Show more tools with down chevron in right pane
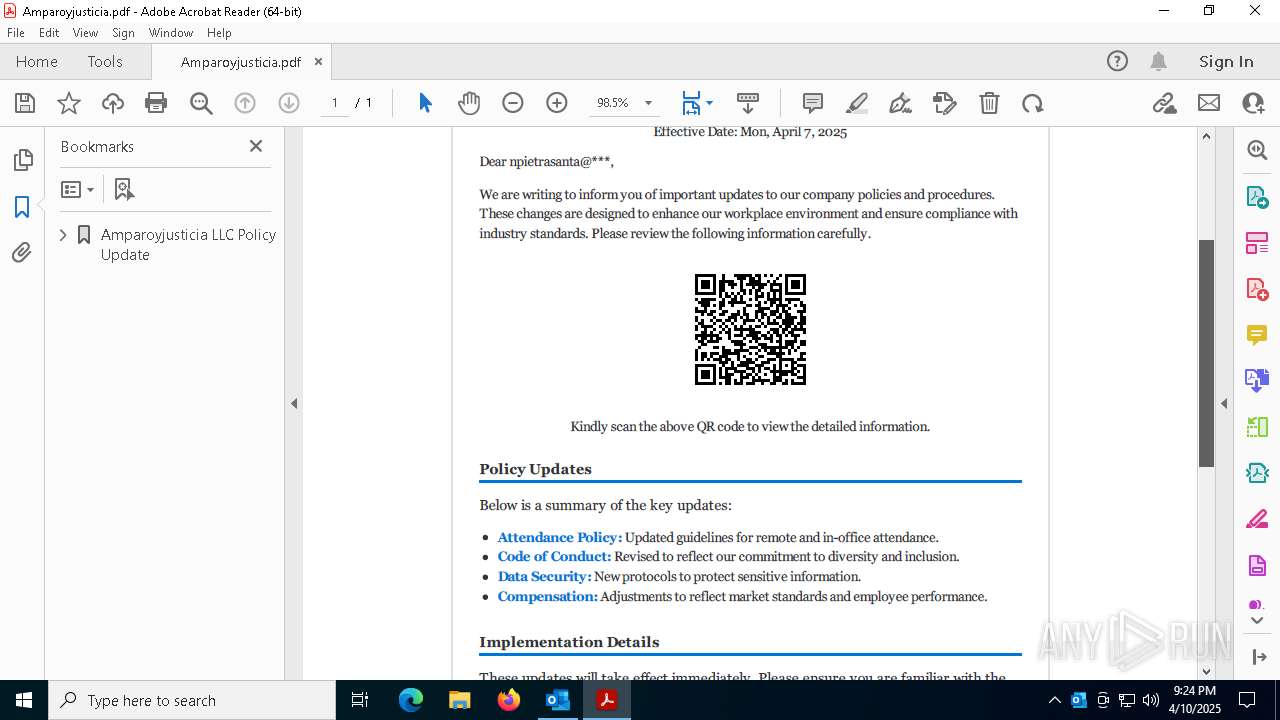Screen dimensions: 1280x720 pos(1257,621)
